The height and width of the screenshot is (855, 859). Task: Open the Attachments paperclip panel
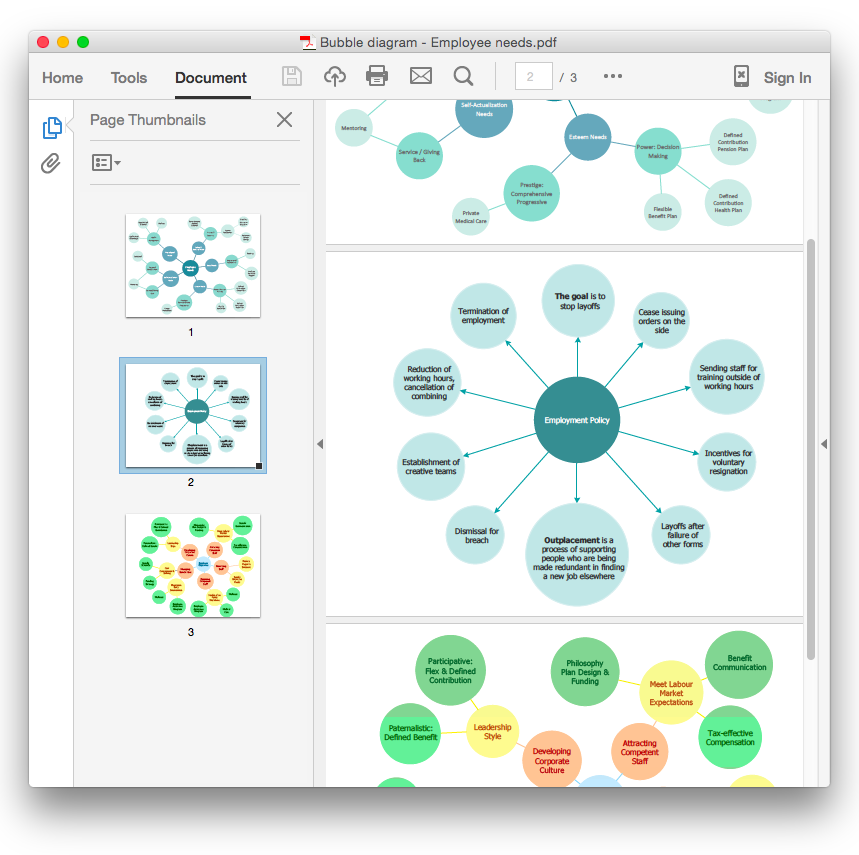pyautogui.click(x=50, y=164)
